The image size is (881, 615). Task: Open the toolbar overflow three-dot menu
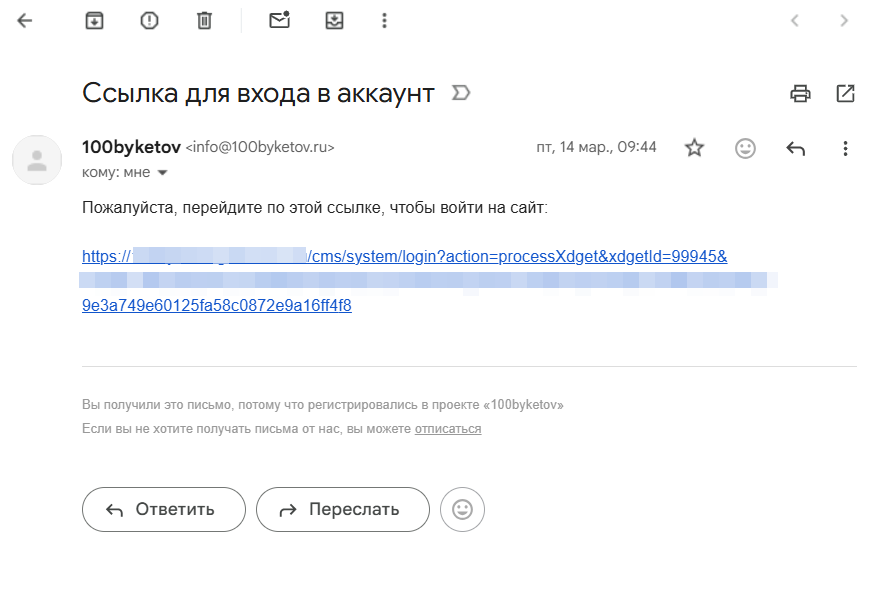(x=384, y=20)
